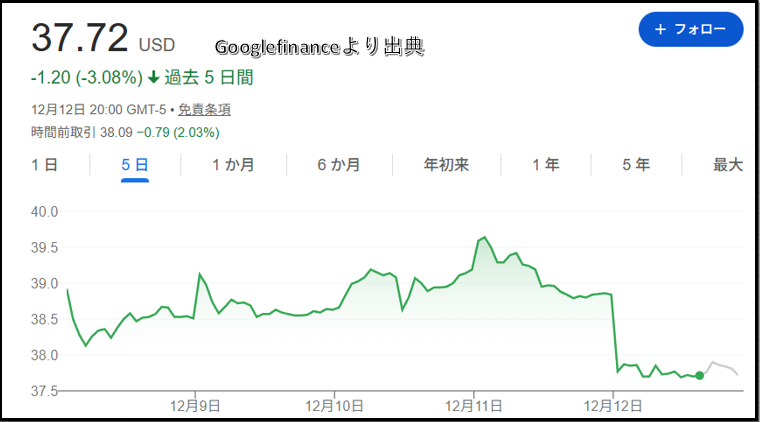
Task: Show the 年初来 year-to-date chart
Action: pos(446,165)
